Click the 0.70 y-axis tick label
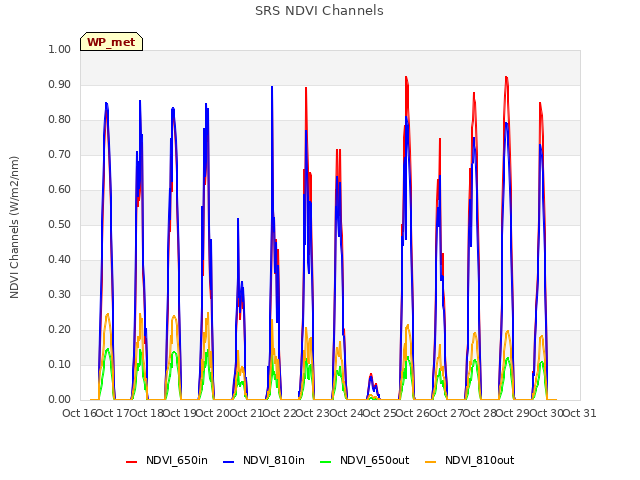Image resolution: width=640 pixels, height=480 pixels. (60, 155)
